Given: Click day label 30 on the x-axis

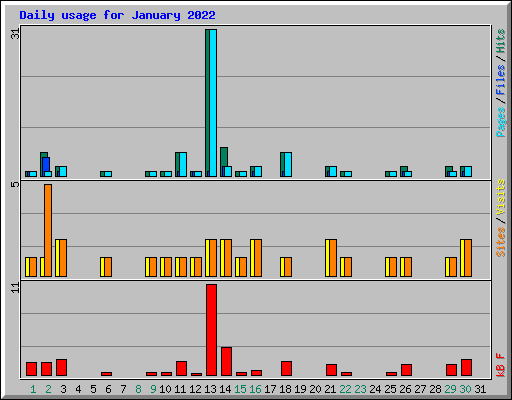Looking at the screenshot, I should pos(465,389).
